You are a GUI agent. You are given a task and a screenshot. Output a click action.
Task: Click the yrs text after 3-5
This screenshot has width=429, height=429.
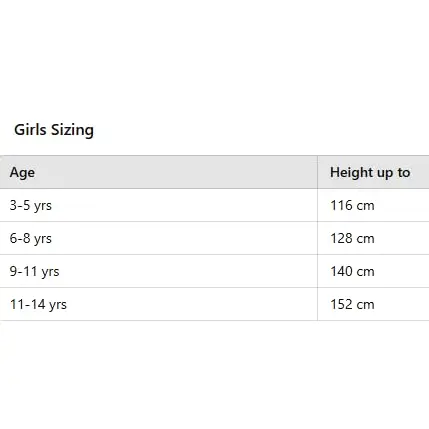pyautogui.click(x=43, y=206)
